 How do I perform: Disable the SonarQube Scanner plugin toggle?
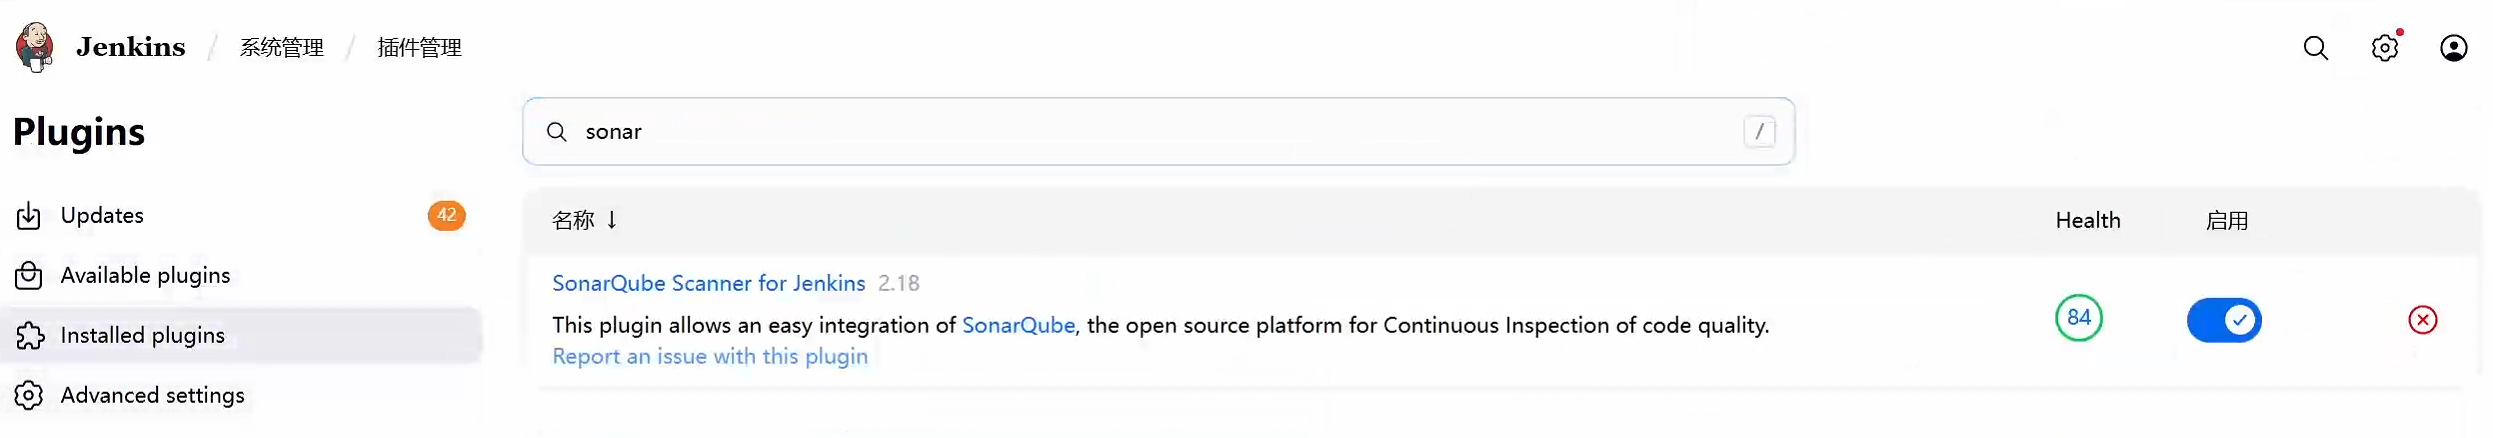pyautogui.click(x=2224, y=320)
